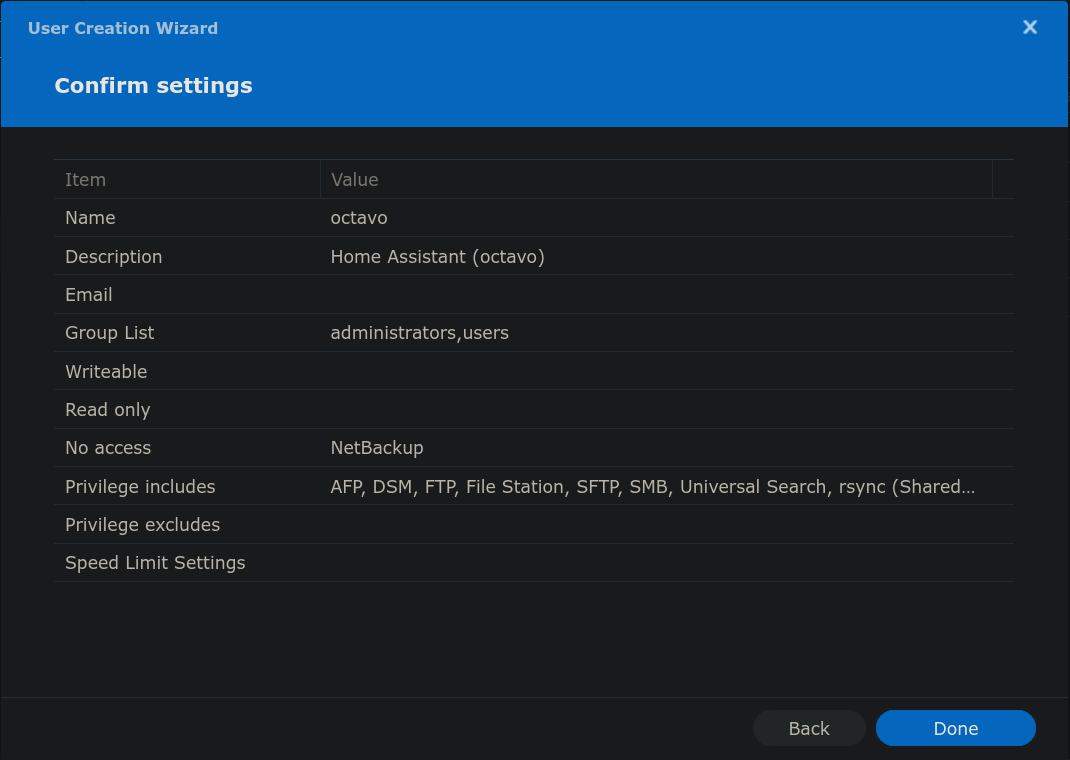Click the AFP, DSM, FTP privilege list value
1070x760 pixels.
coord(652,487)
